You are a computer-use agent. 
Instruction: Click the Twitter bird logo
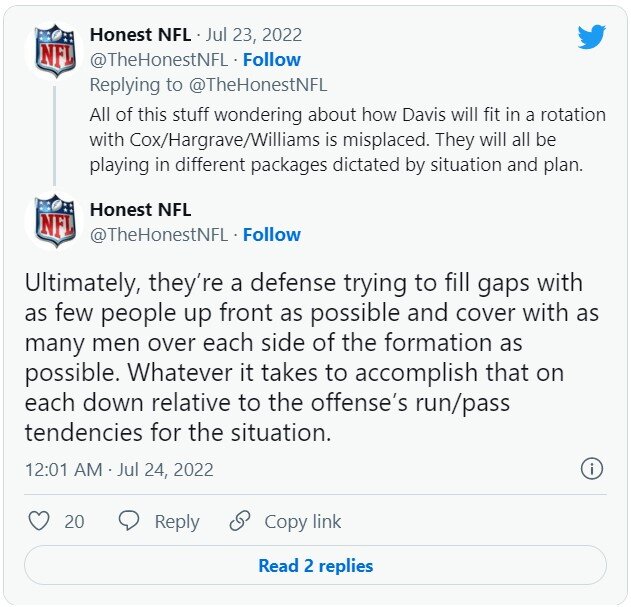click(592, 37)
